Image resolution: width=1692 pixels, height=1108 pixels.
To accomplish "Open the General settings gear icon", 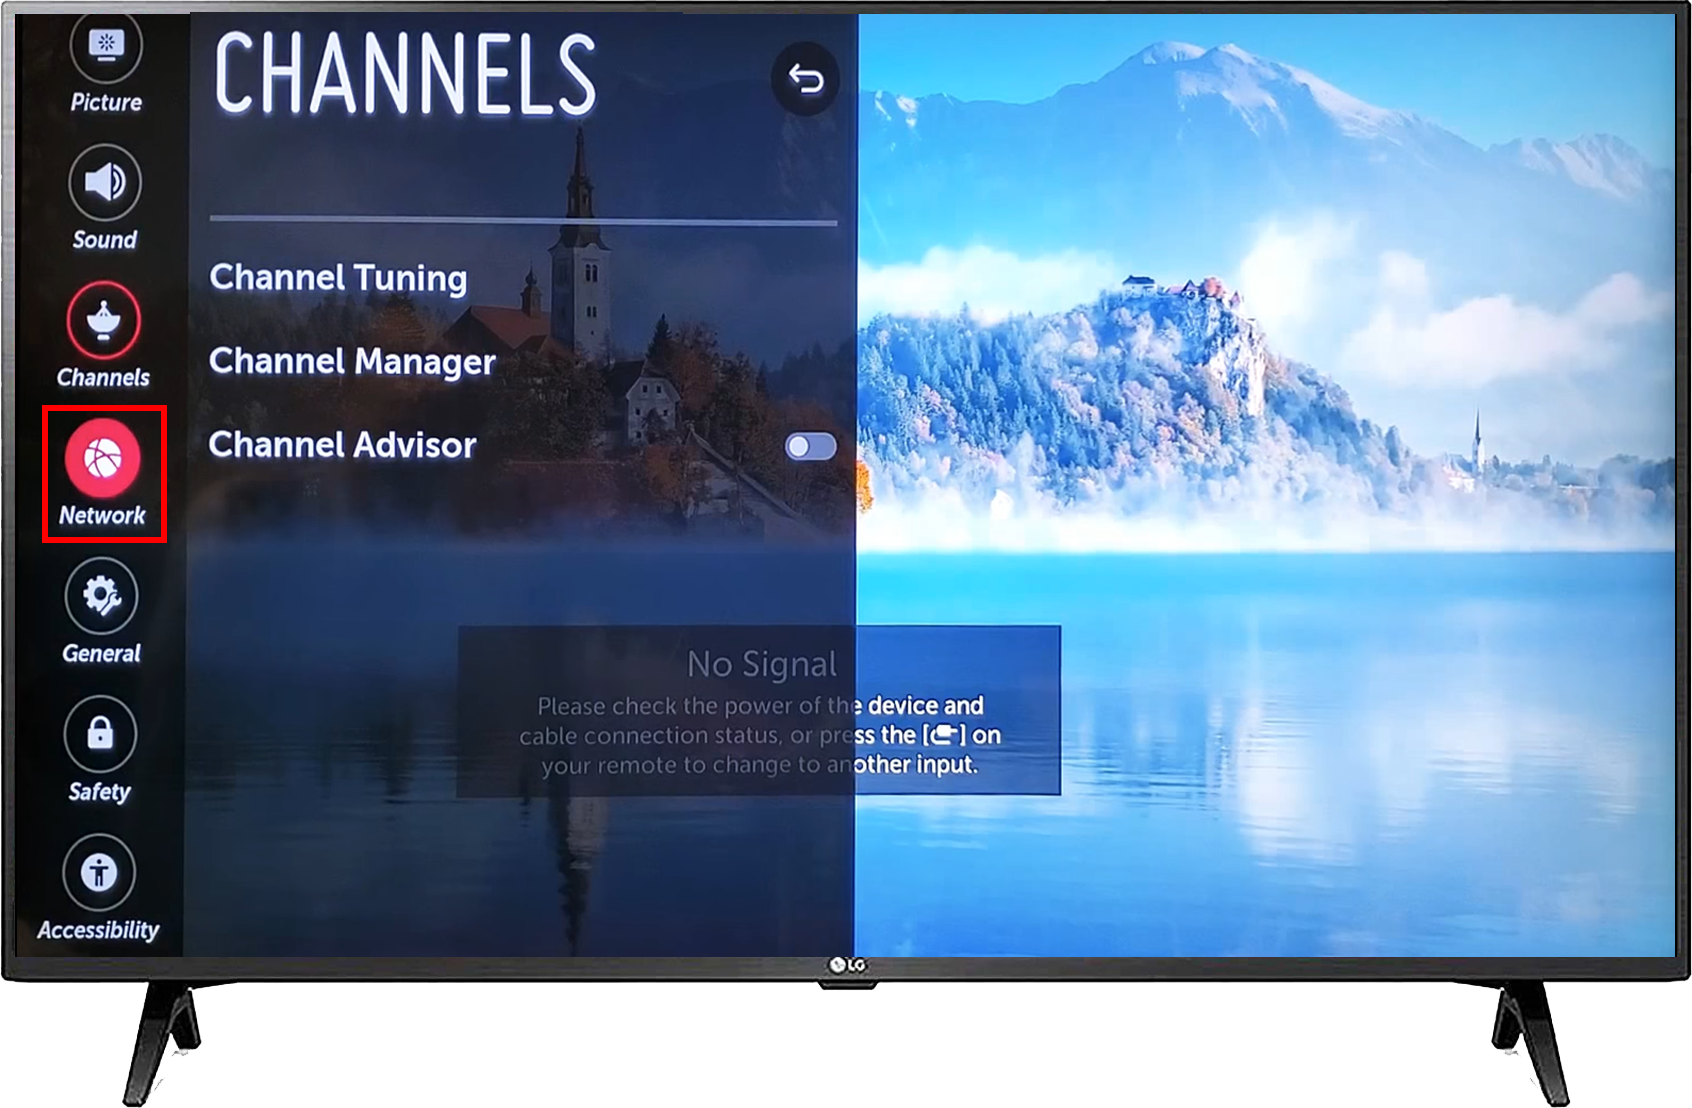I will pyautogui.click(x=102, y=596).
